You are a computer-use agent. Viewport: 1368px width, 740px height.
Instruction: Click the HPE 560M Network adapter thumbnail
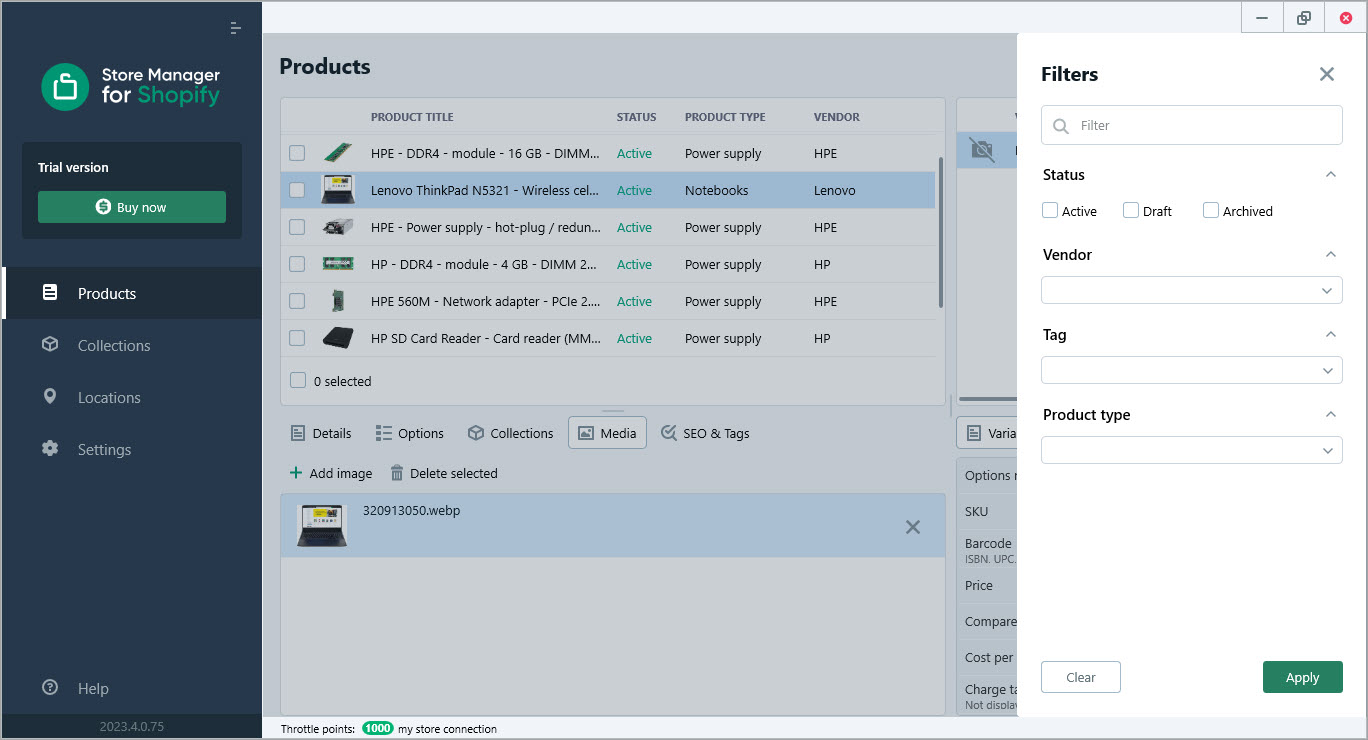(339, 301)
